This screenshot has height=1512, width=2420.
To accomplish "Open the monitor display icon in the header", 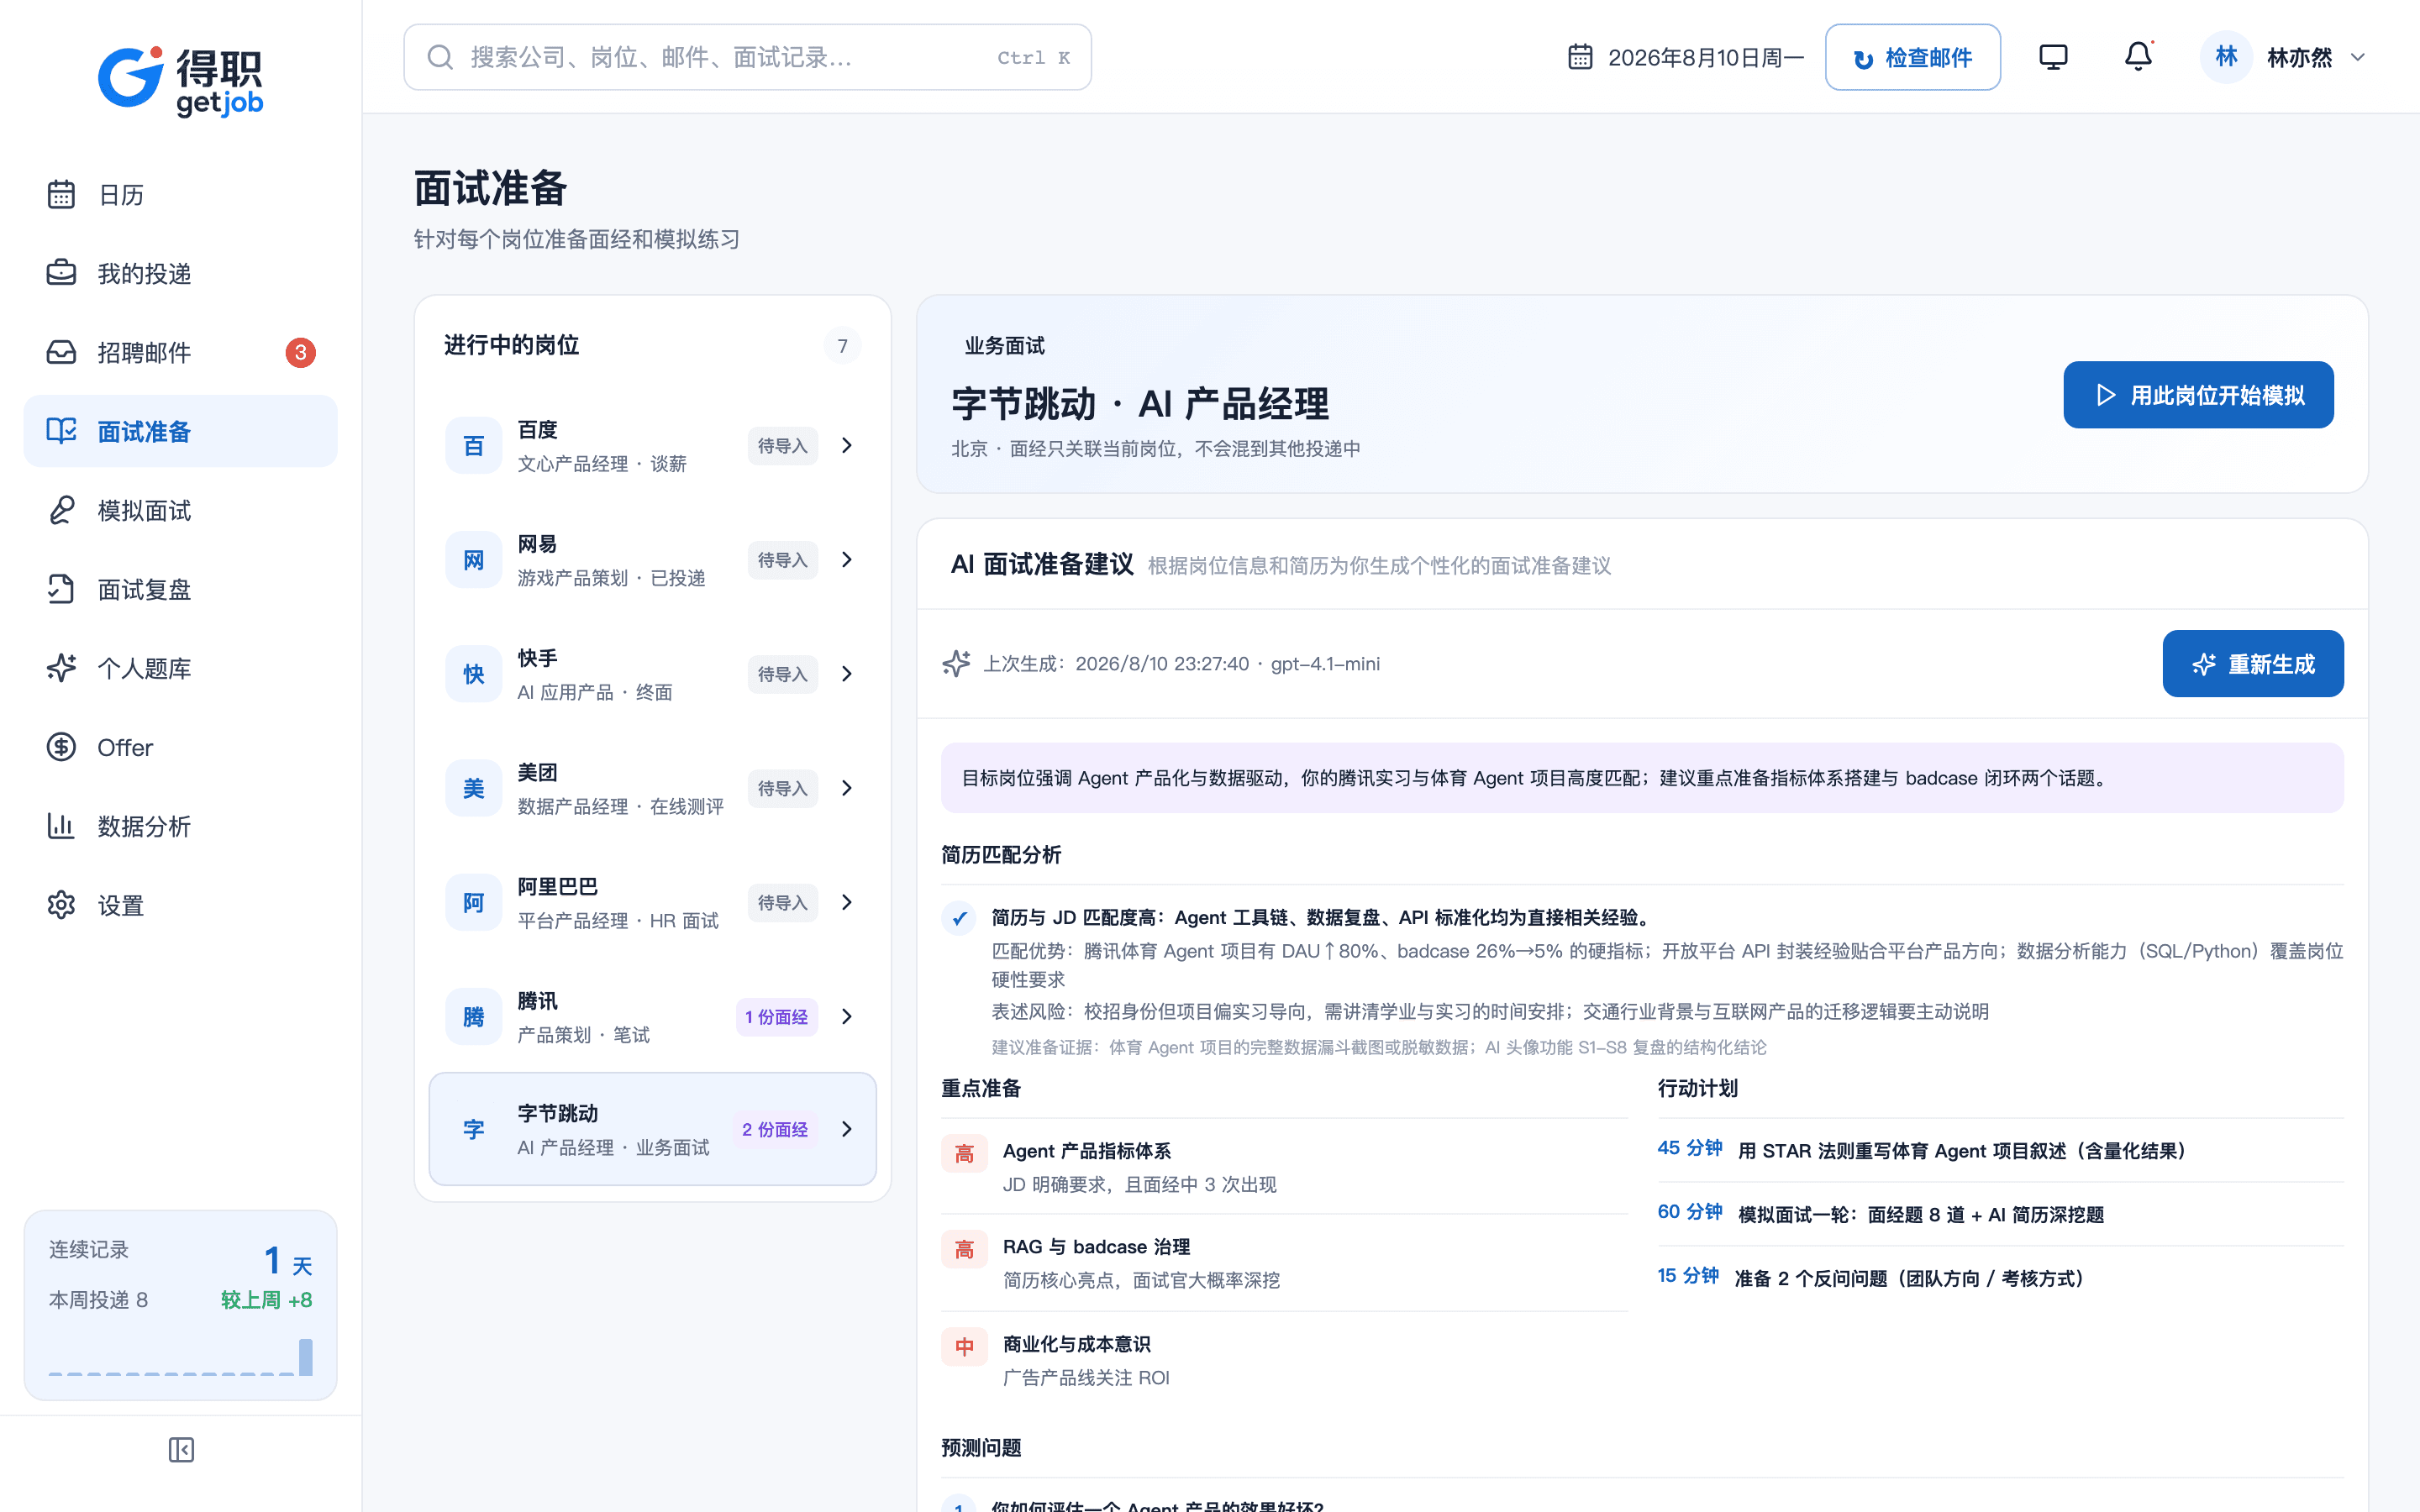I will (2053, 57).
